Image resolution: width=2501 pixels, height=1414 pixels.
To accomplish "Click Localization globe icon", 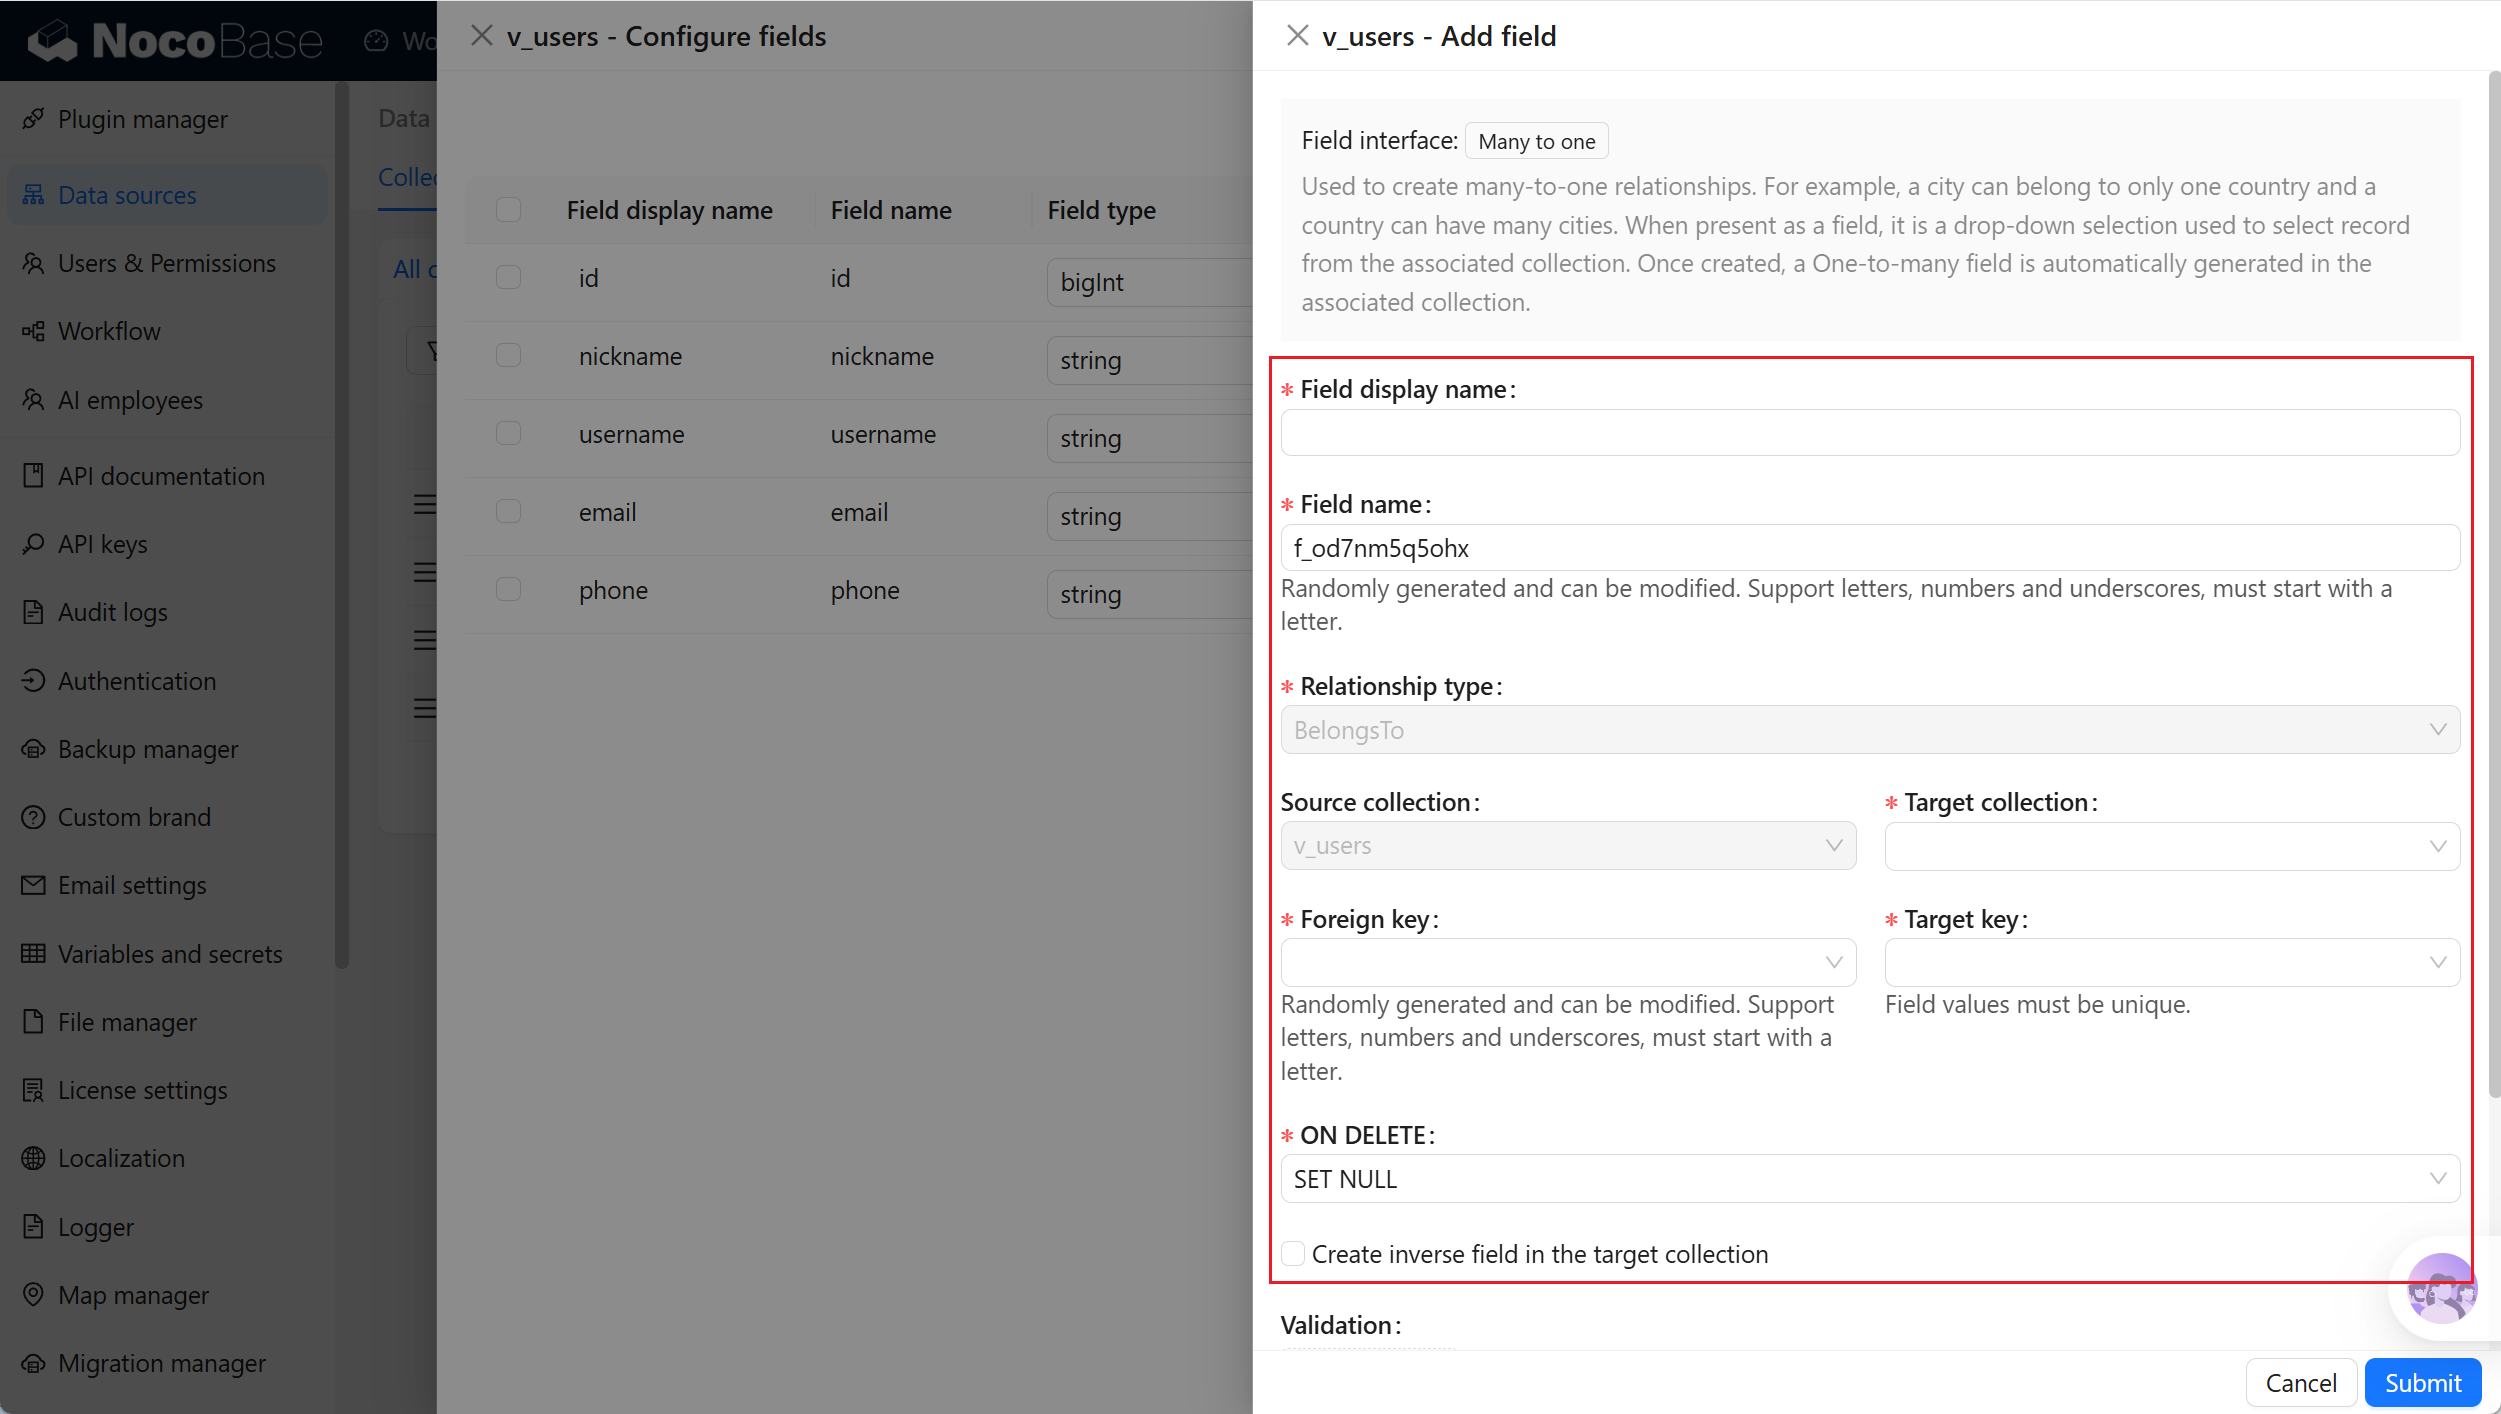I will point(33,1158).
